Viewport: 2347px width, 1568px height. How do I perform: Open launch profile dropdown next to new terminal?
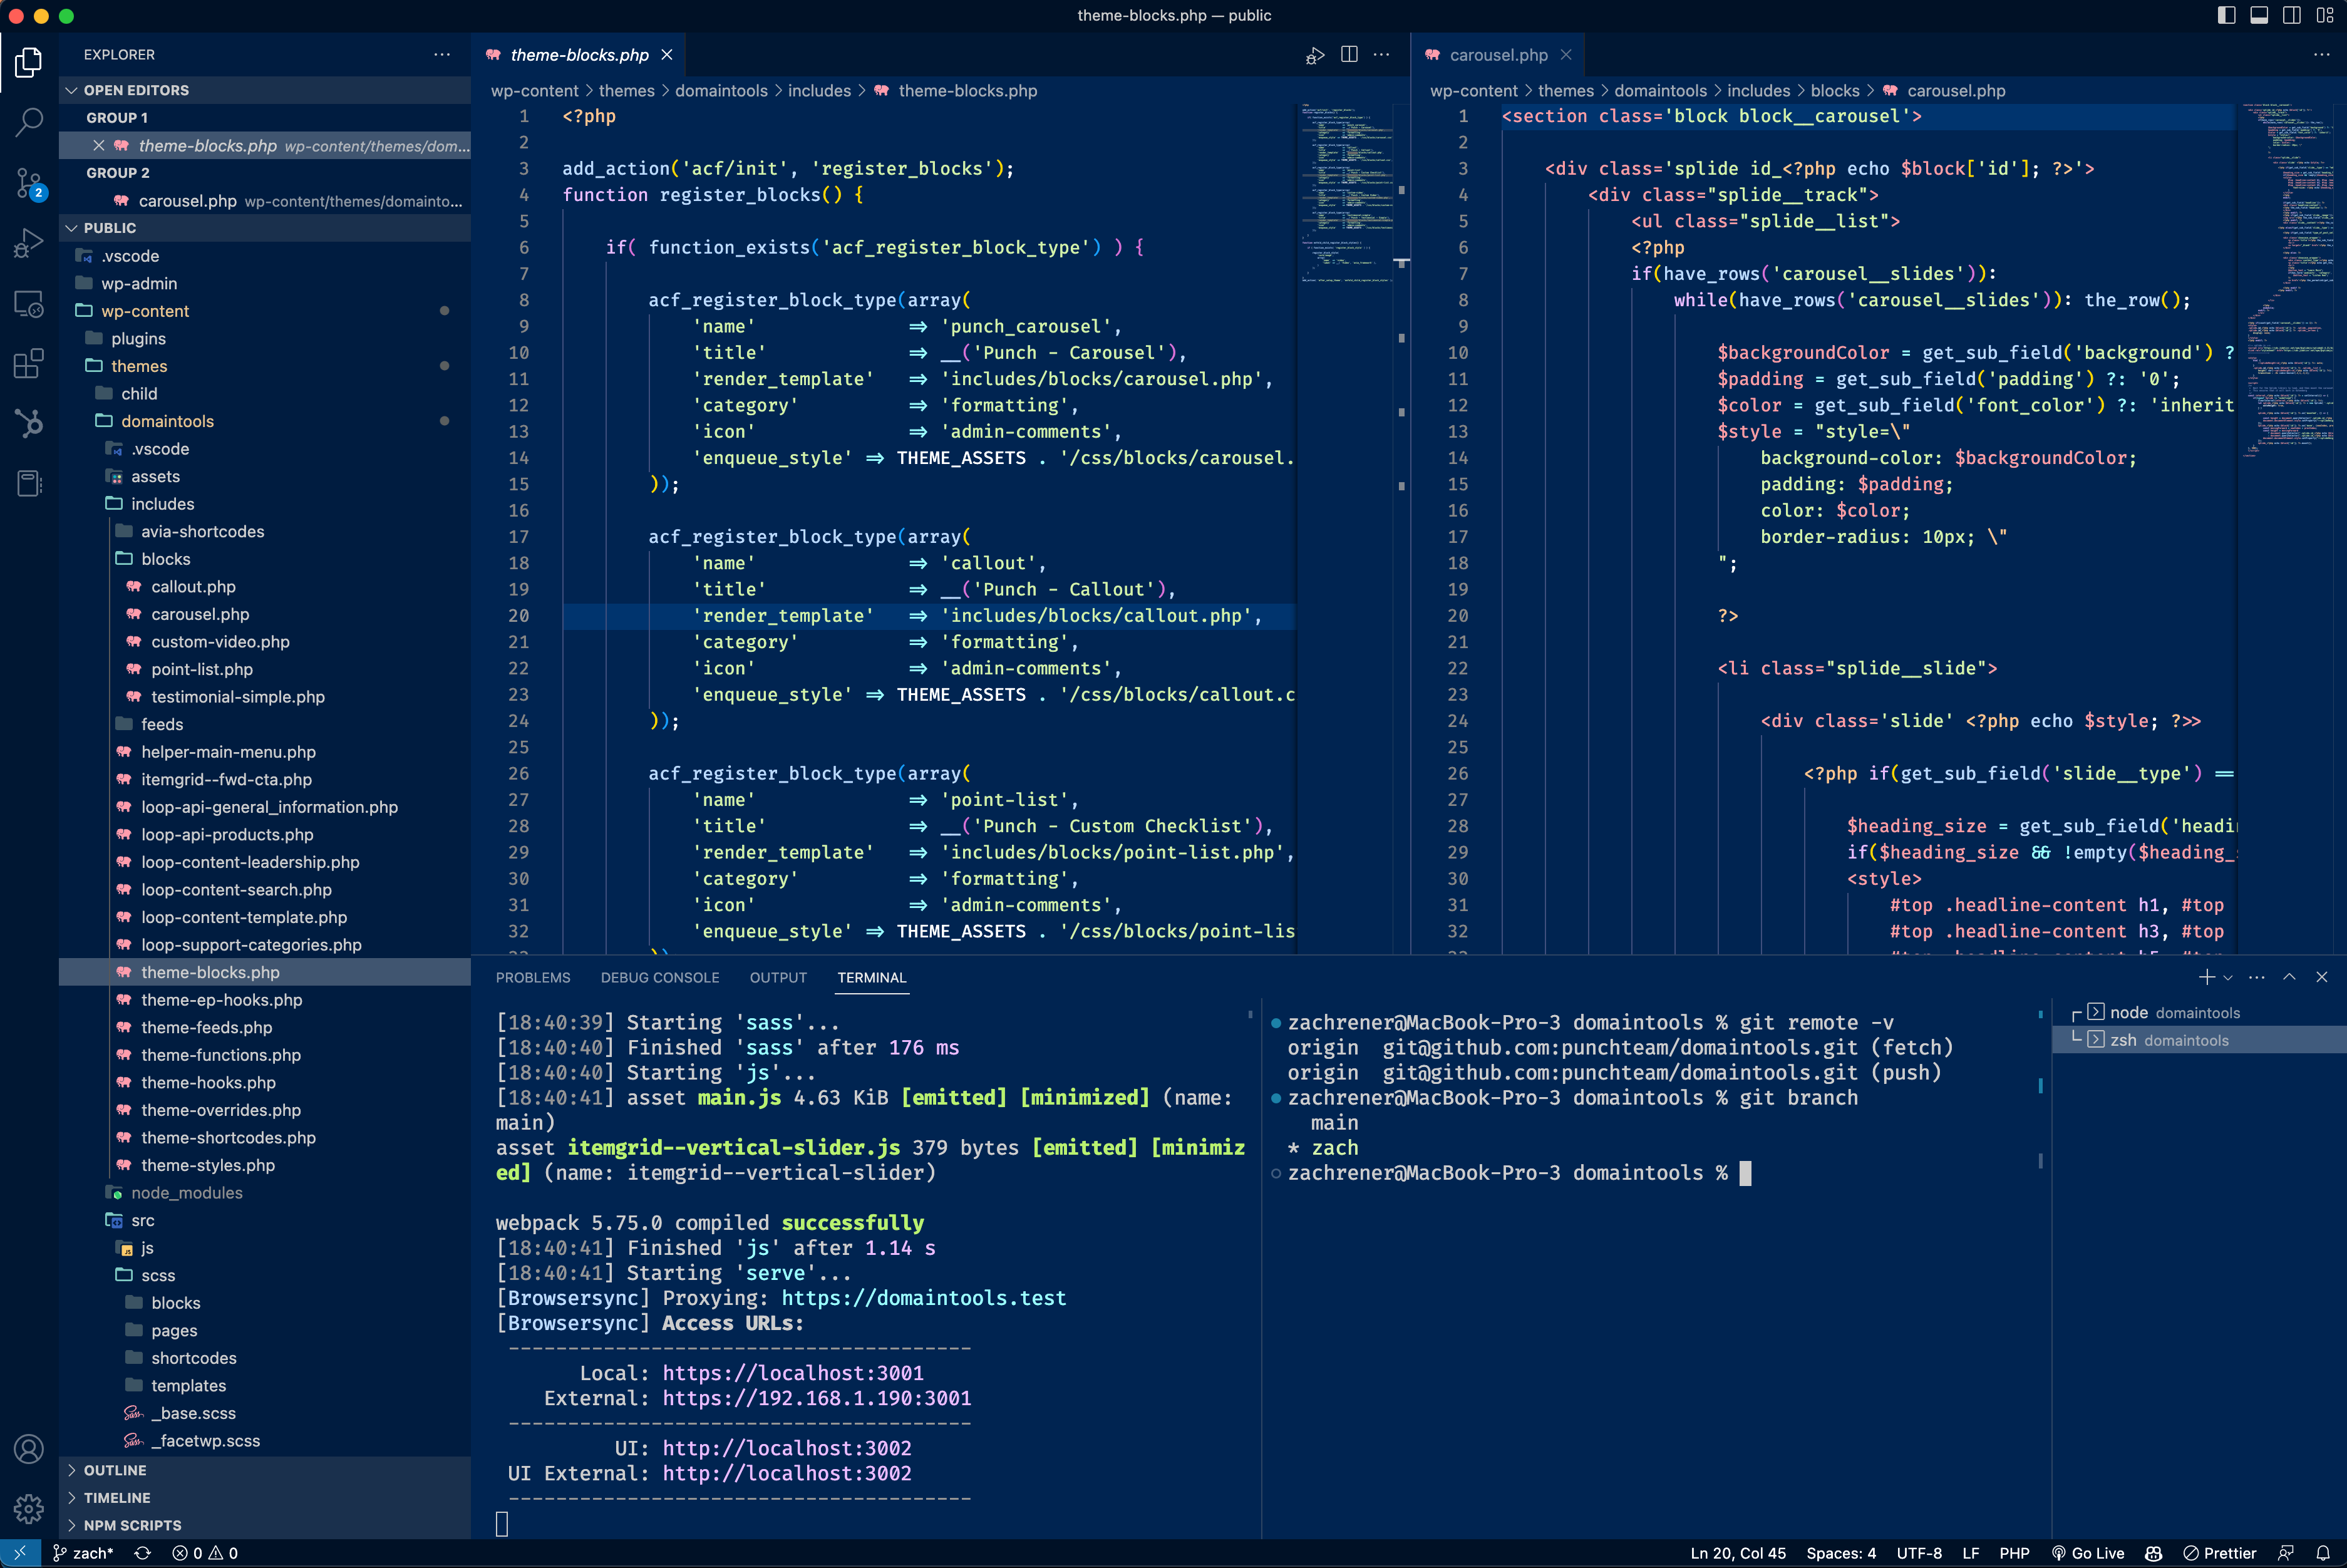tap(2228, 978)
